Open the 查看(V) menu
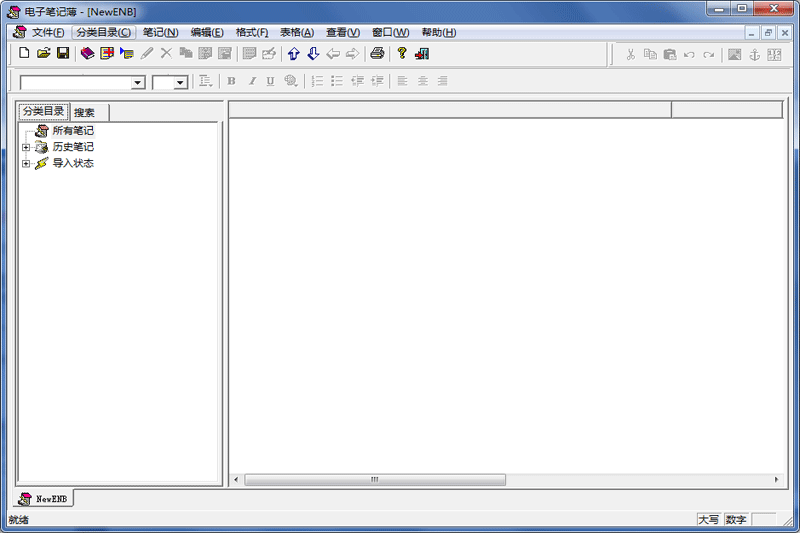 click(343, 33)
